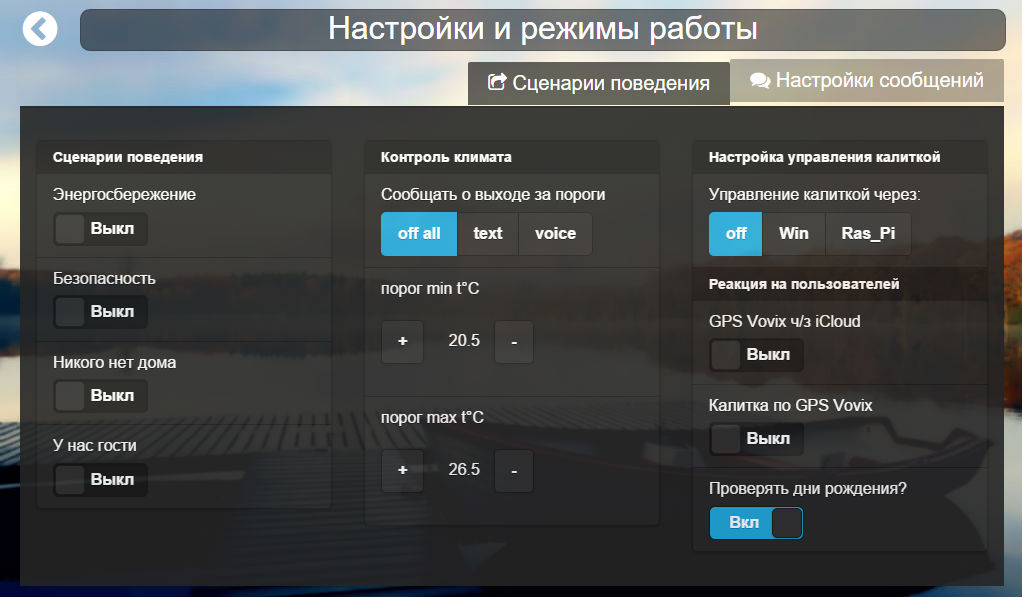Select "off all" in climate notifications
The height and width of the screenshot is (597, 1022).
click(x=418, y=234)
